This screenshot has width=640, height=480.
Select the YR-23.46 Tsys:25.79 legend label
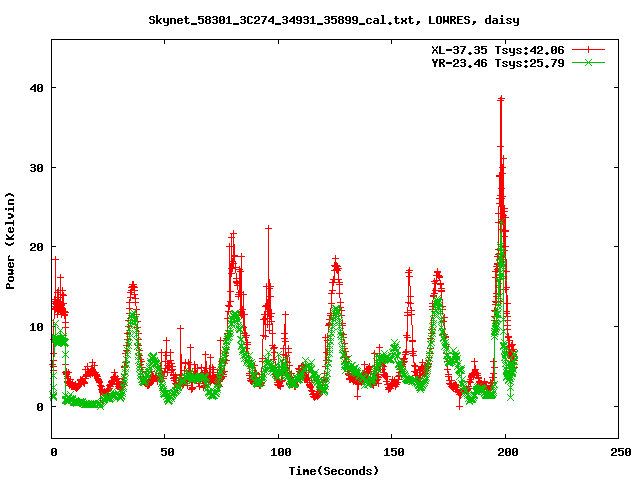(497, 62)
